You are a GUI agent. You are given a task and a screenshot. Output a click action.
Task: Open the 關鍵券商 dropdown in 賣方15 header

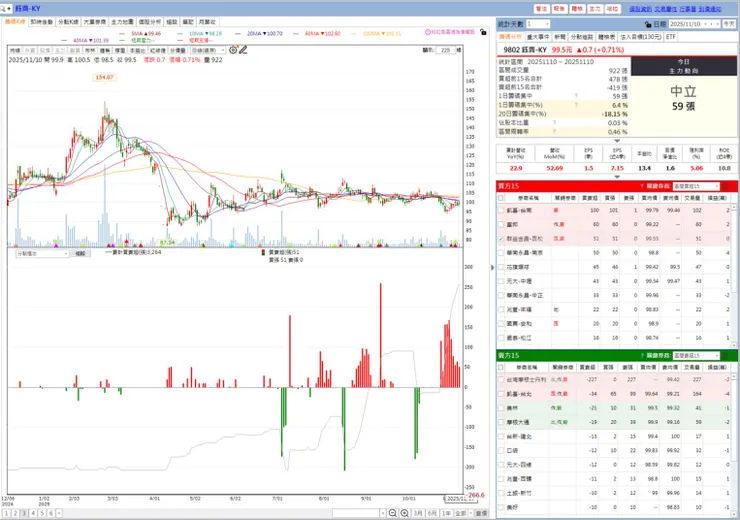696,355
